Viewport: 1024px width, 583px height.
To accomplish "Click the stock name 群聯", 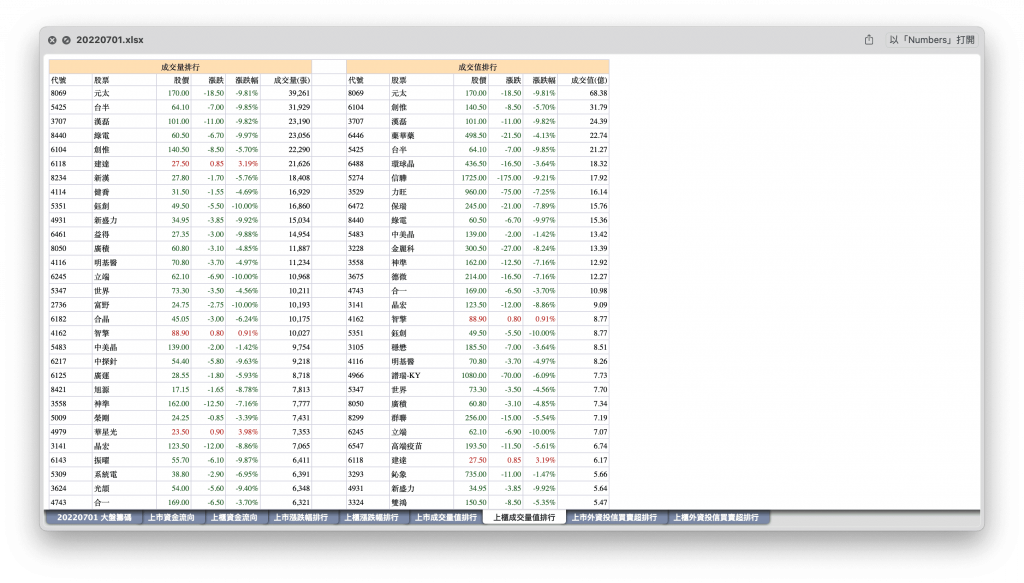I will click(x=399, y=418).
